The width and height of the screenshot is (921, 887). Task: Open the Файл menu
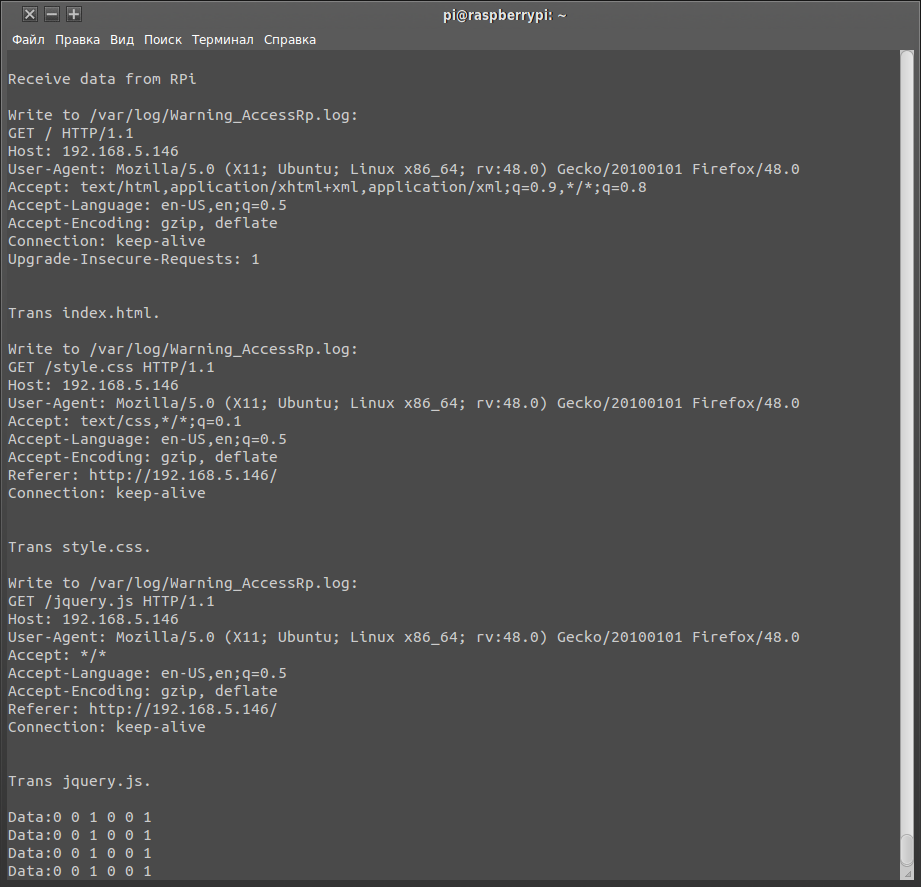[x=28, y=40]
